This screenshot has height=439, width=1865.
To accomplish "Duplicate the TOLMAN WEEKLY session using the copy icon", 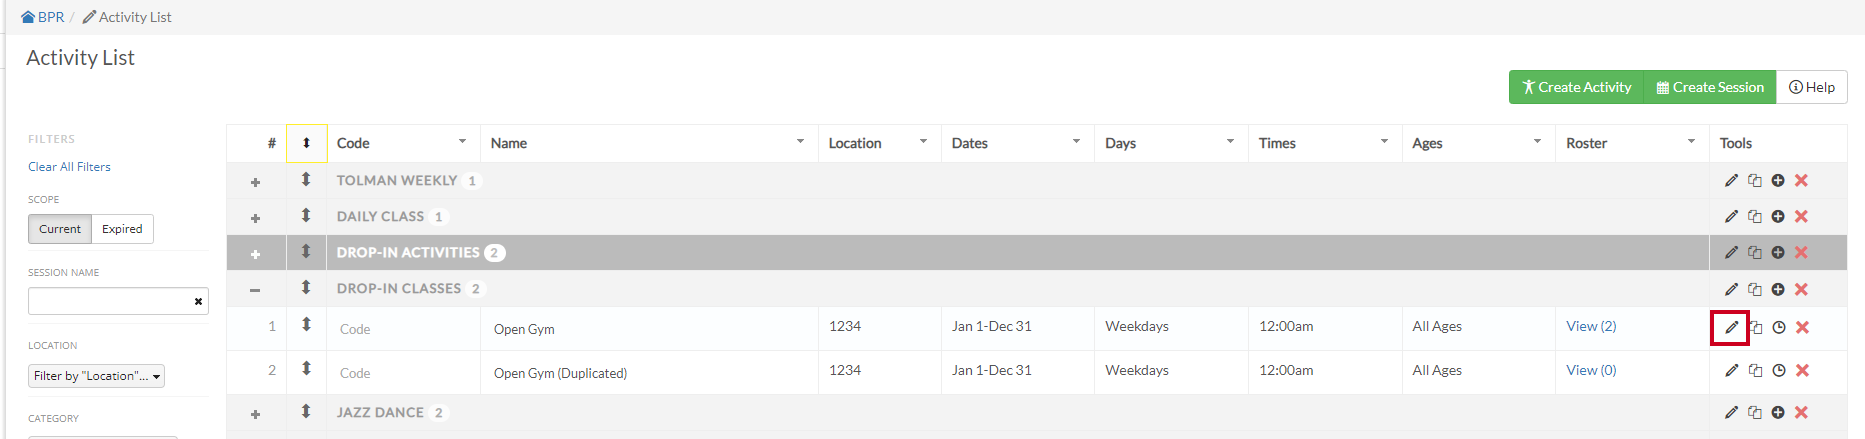I will [1754, 180].
